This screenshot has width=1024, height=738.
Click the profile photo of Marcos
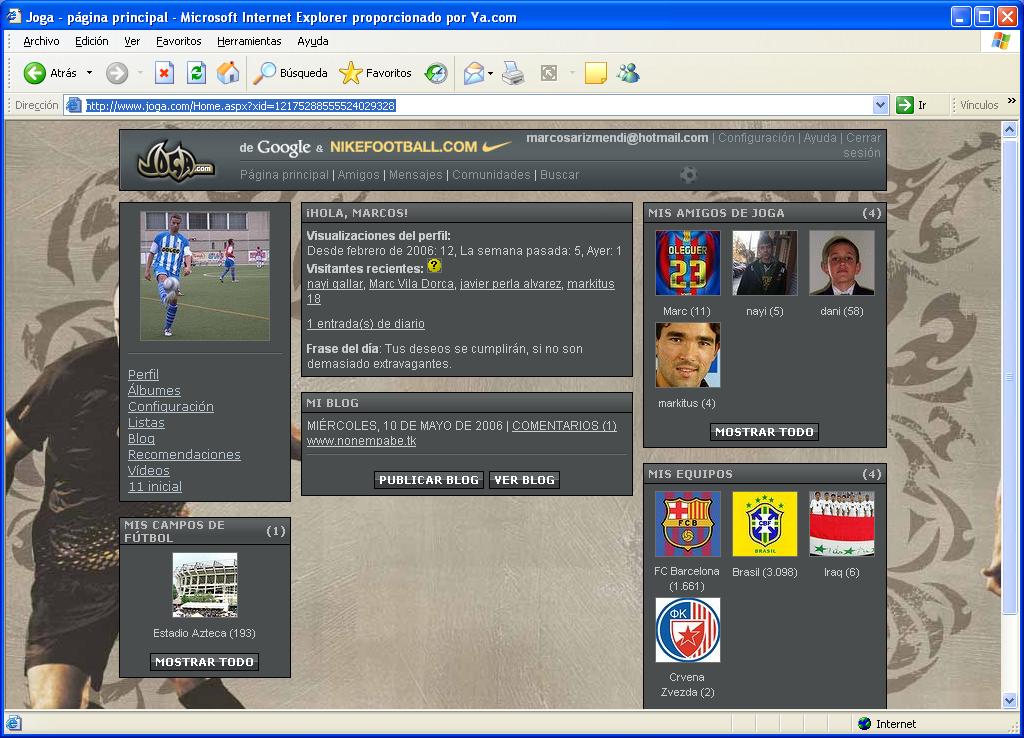[205, 276]
